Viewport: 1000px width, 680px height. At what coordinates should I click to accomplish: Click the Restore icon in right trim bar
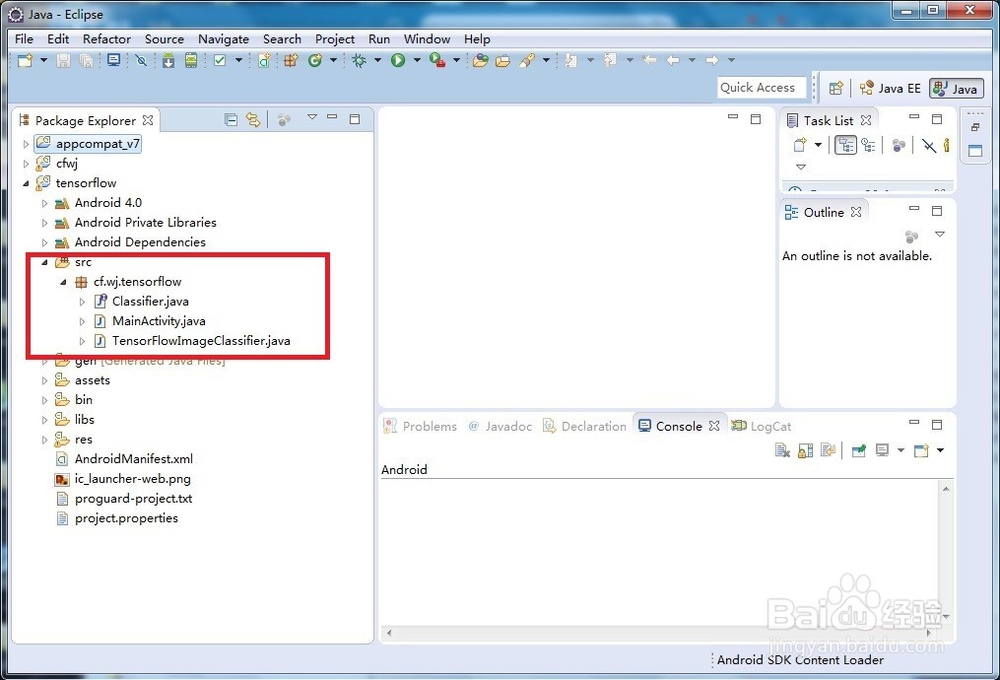pos(975,127)
